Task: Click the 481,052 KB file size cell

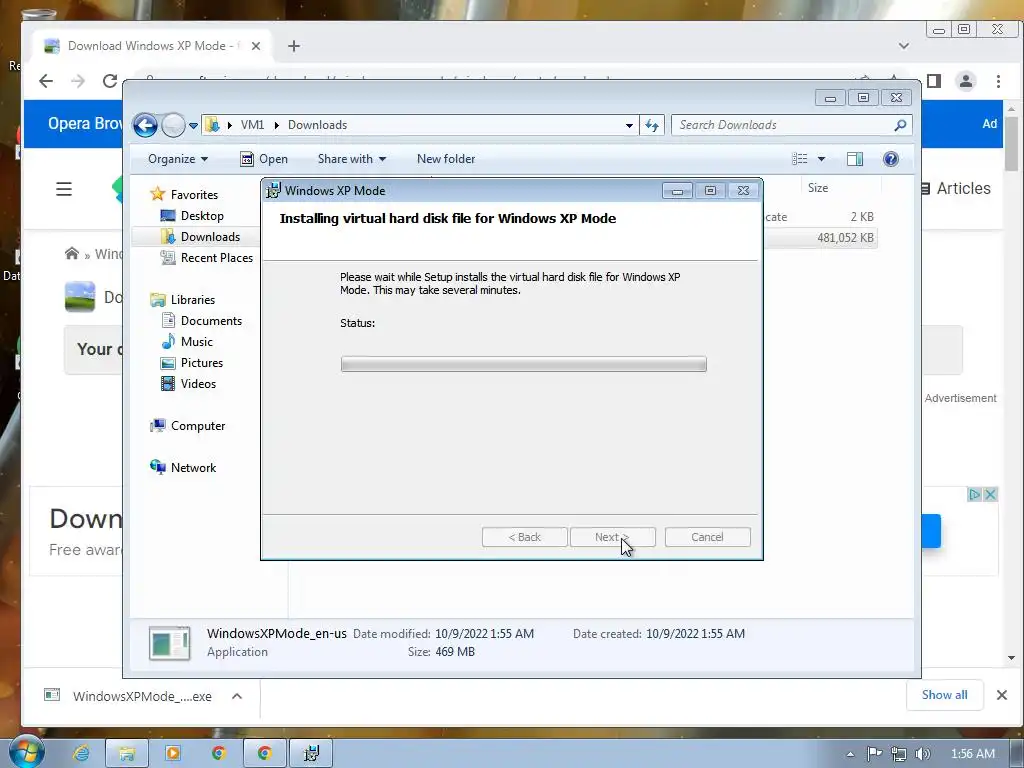Action: pyautogui.click(x=845, y=238)
